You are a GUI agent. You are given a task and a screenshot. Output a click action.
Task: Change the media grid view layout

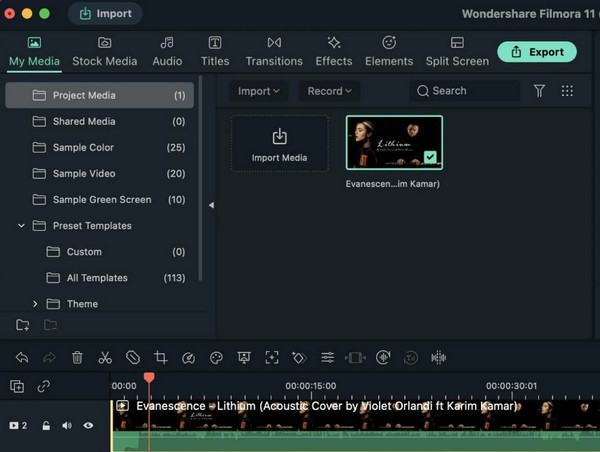567,91
